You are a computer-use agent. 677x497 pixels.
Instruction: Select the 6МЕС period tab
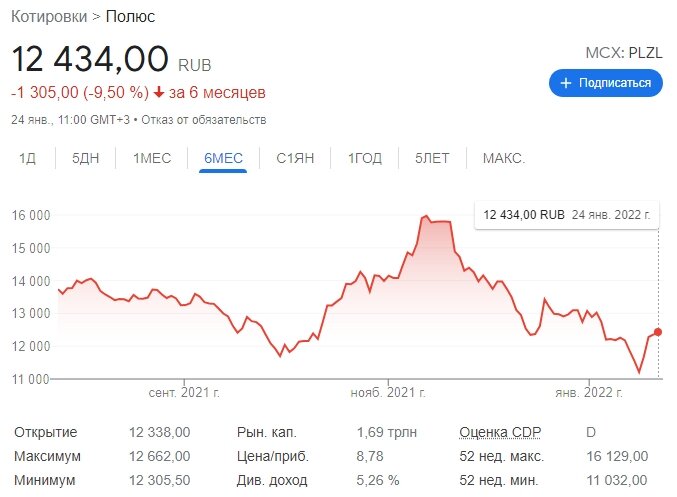(223, 158)
